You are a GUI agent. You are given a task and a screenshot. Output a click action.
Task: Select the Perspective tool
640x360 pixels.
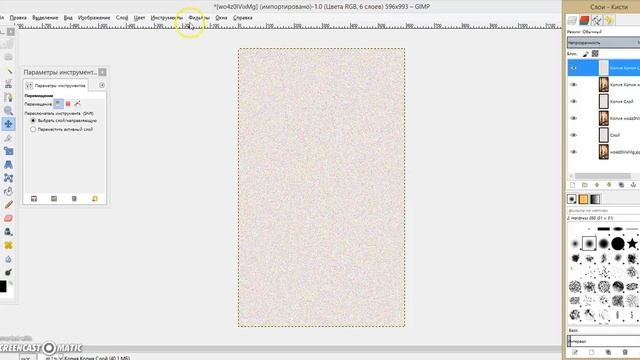pos(8,164)
